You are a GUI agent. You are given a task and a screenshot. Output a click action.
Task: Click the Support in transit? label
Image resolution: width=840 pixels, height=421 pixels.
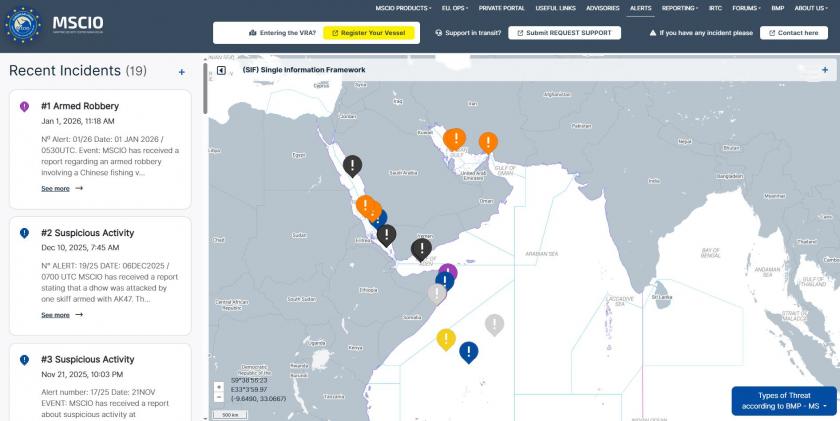click(473, 33)
